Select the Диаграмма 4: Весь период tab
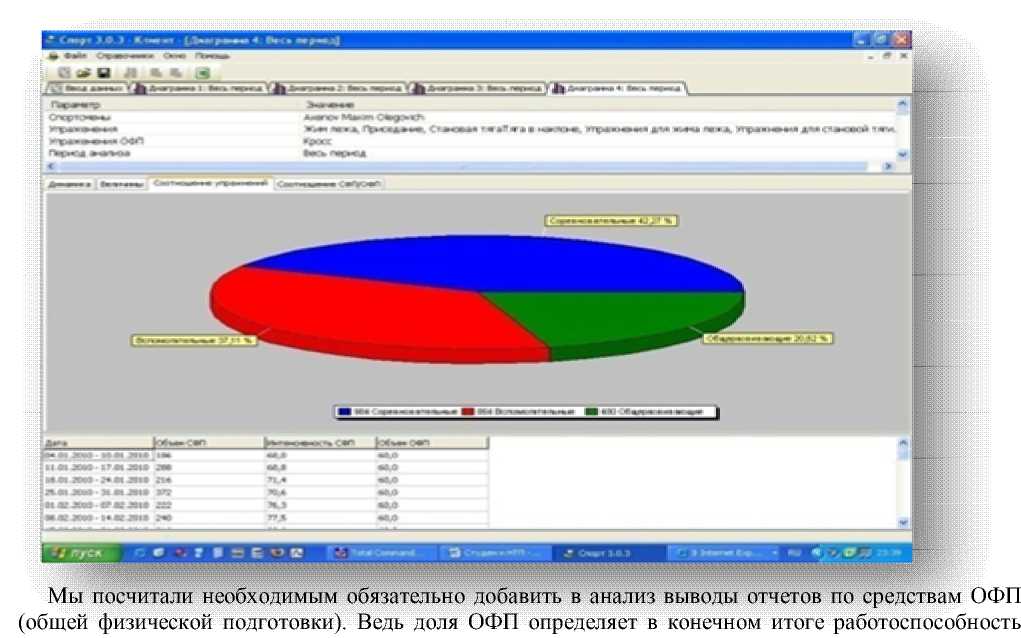Viewport: 1021px width, 638px height. click(x=617, y=88)
